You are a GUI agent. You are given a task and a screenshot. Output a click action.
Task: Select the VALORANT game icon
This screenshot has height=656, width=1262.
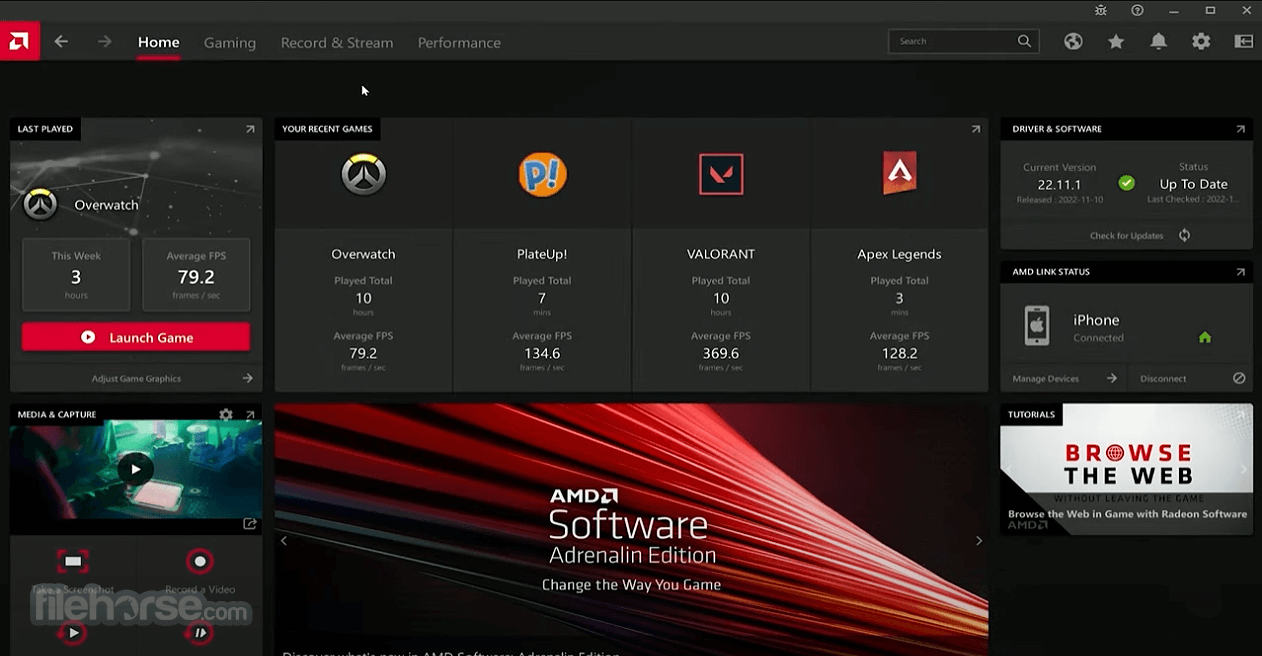pyautogui.click(x=720, y=174)
